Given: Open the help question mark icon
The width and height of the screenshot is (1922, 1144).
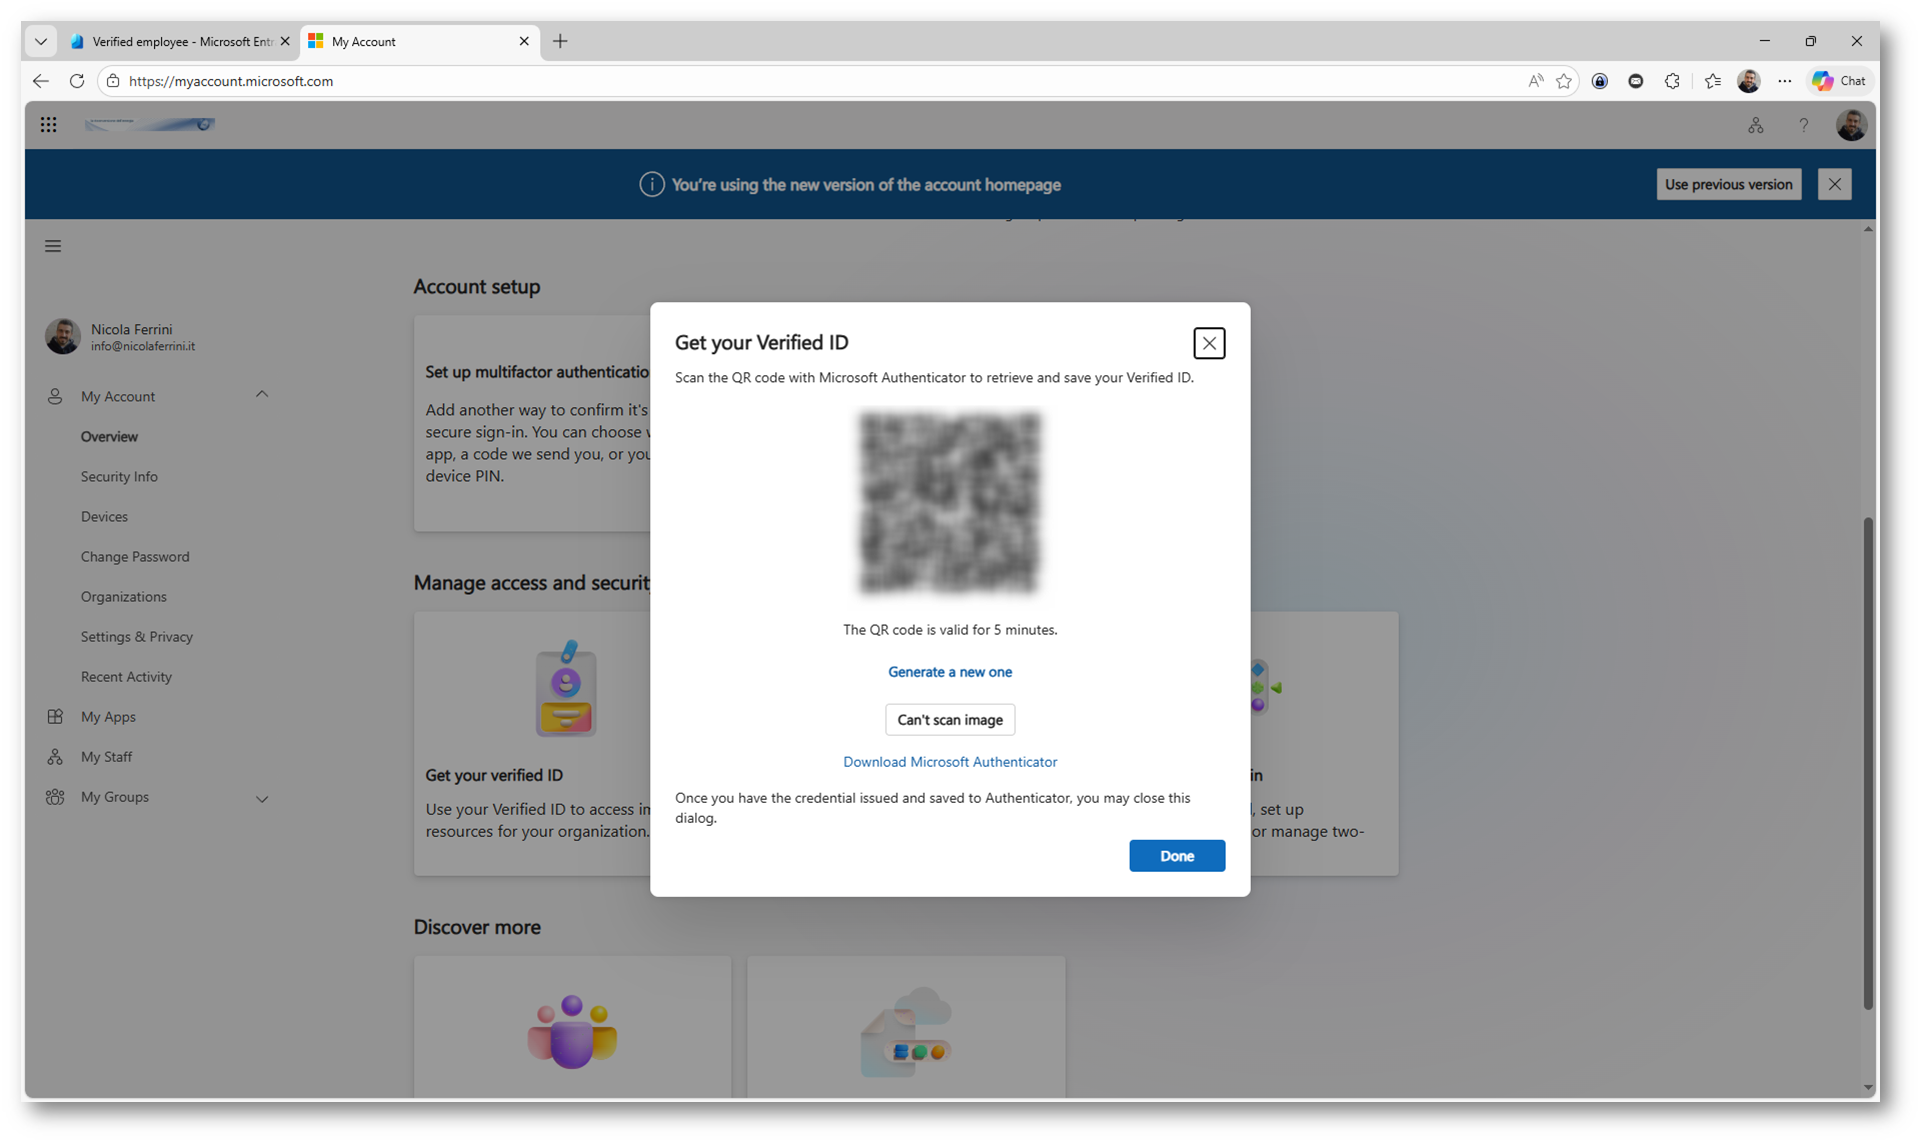Looking at the screenshot, I should [1803, 125].
